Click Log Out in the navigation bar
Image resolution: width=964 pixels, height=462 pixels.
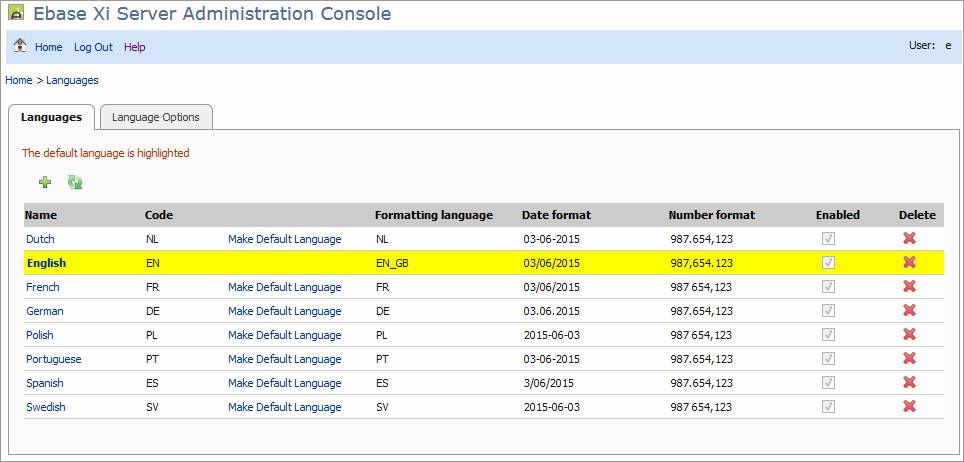[x=93, y=47]
